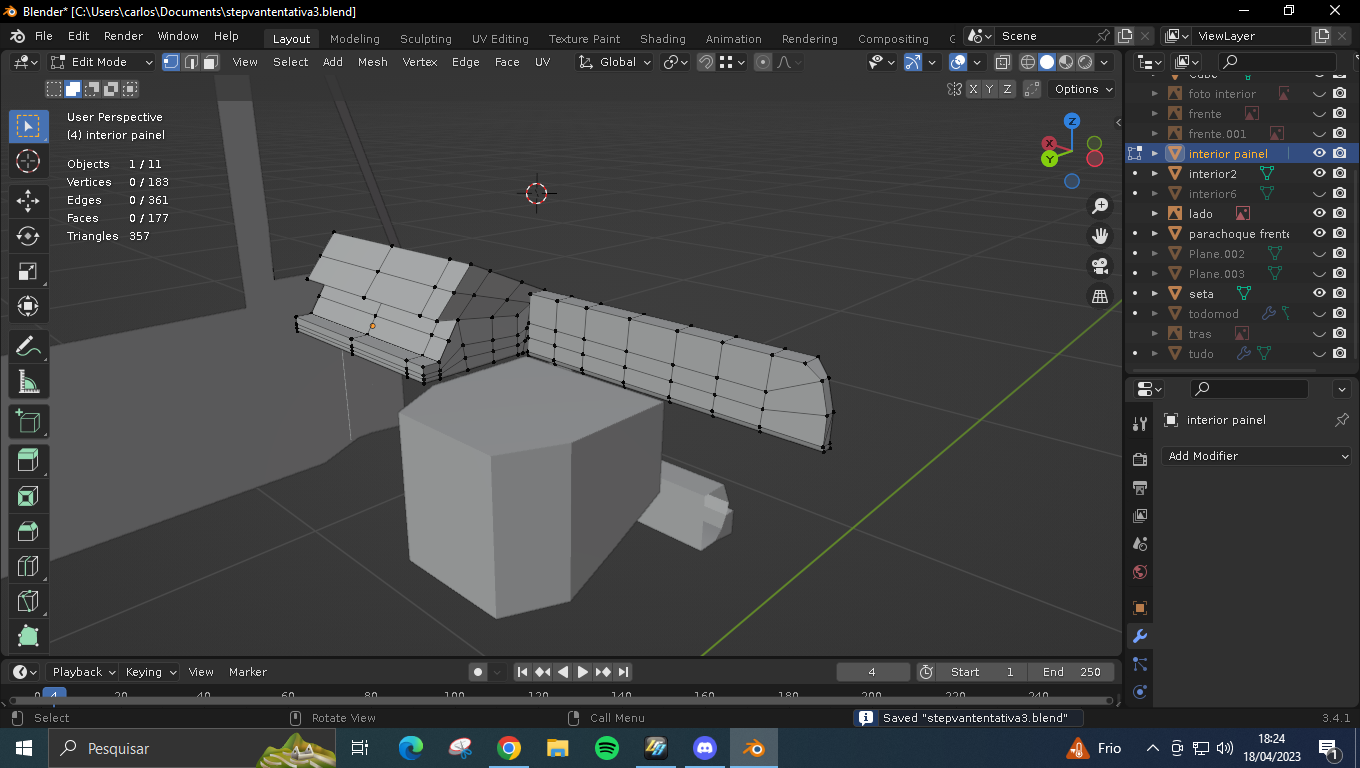The width and height of the screenshot is (1360, 768).
Task: Toggle snapping magnet
Action: point(706,62)
